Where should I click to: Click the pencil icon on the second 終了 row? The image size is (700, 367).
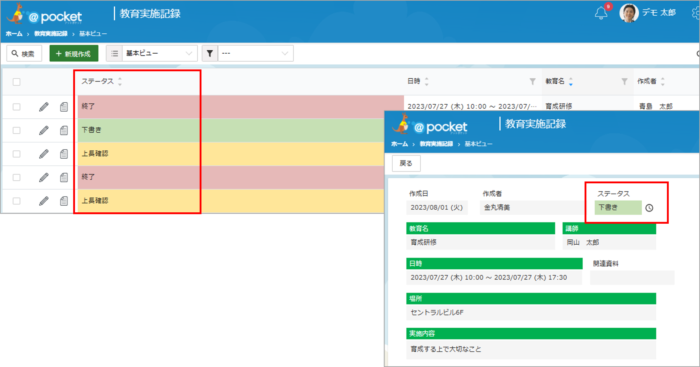tap(44, 177)
